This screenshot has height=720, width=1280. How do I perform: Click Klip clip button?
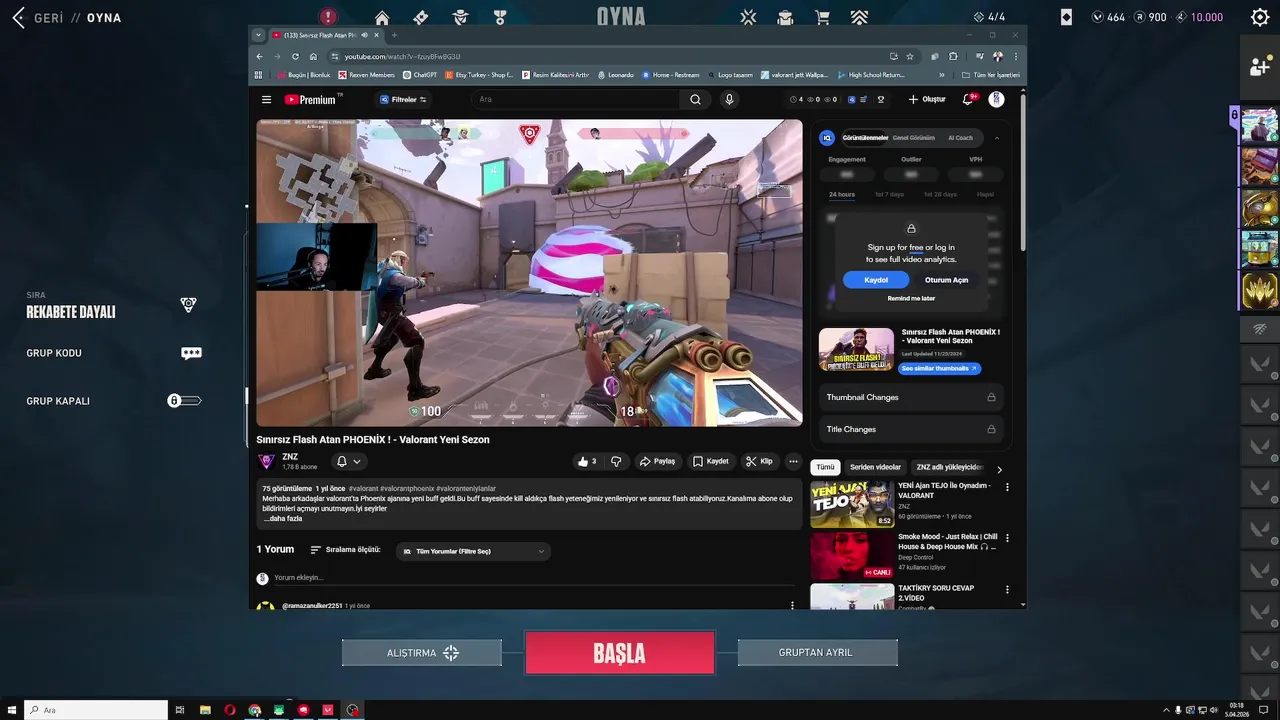click(760, 461)
